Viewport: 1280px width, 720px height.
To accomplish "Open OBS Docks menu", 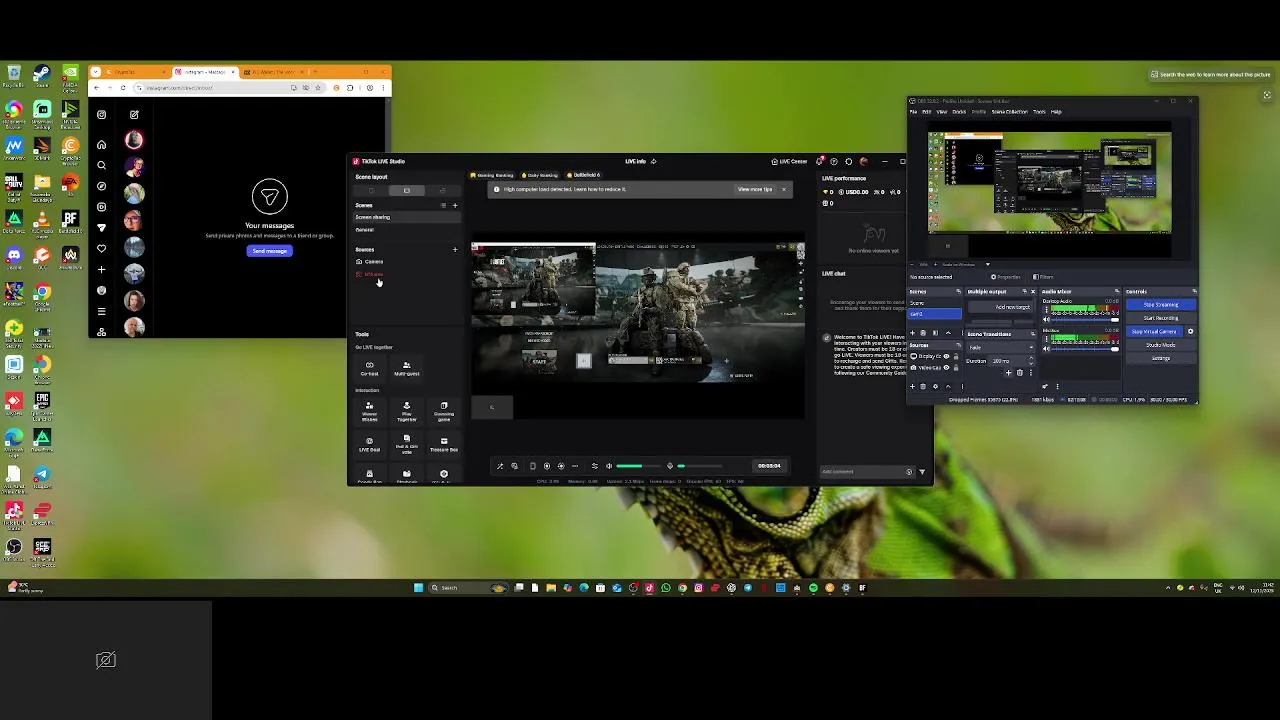I will (959, 112).
